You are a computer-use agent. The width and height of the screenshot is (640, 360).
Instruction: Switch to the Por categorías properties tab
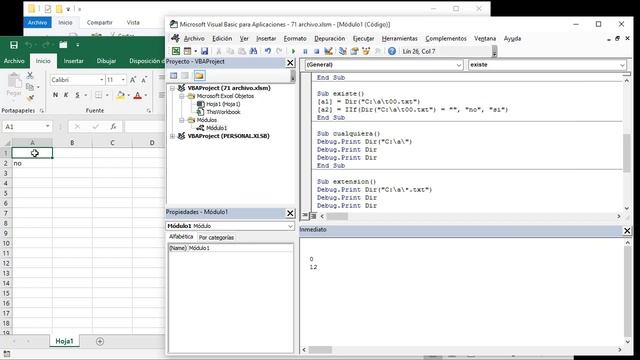coord(216,237)
